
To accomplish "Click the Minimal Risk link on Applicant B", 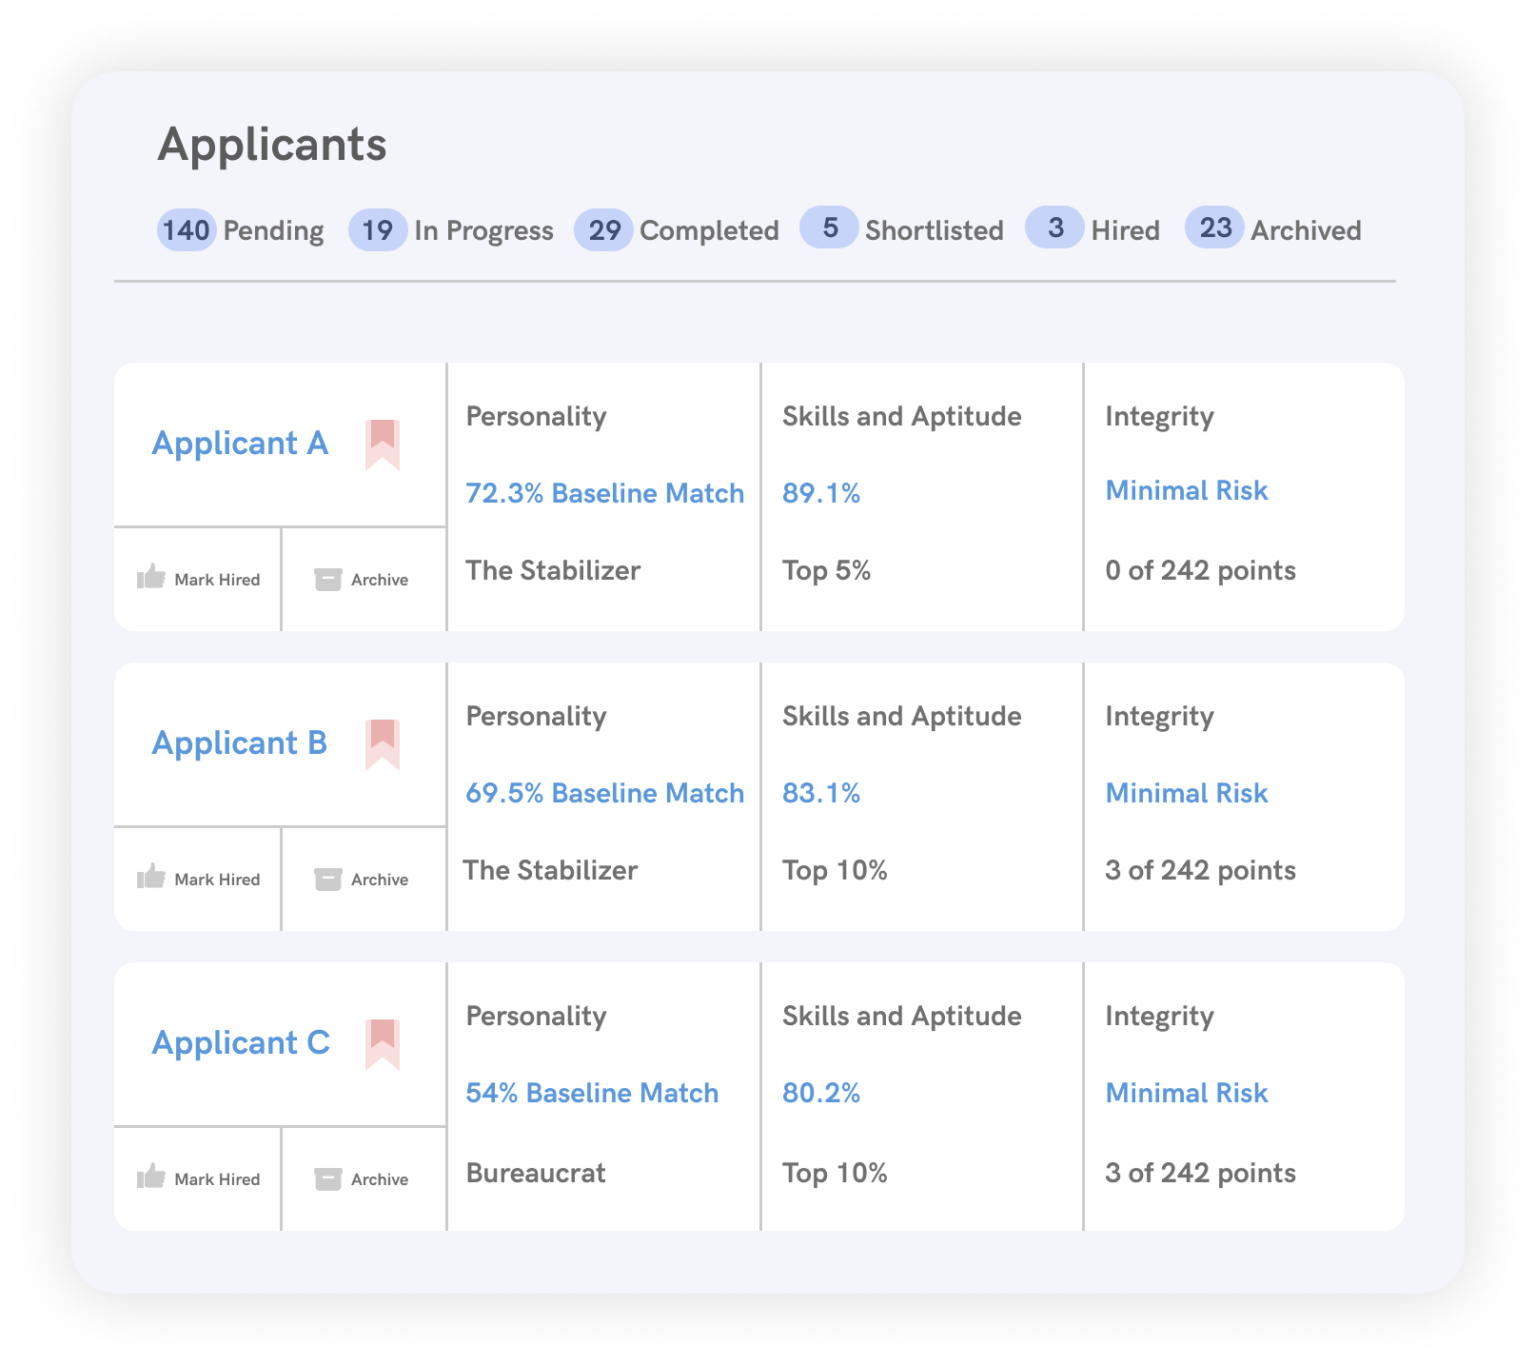I will (1186, 792).
